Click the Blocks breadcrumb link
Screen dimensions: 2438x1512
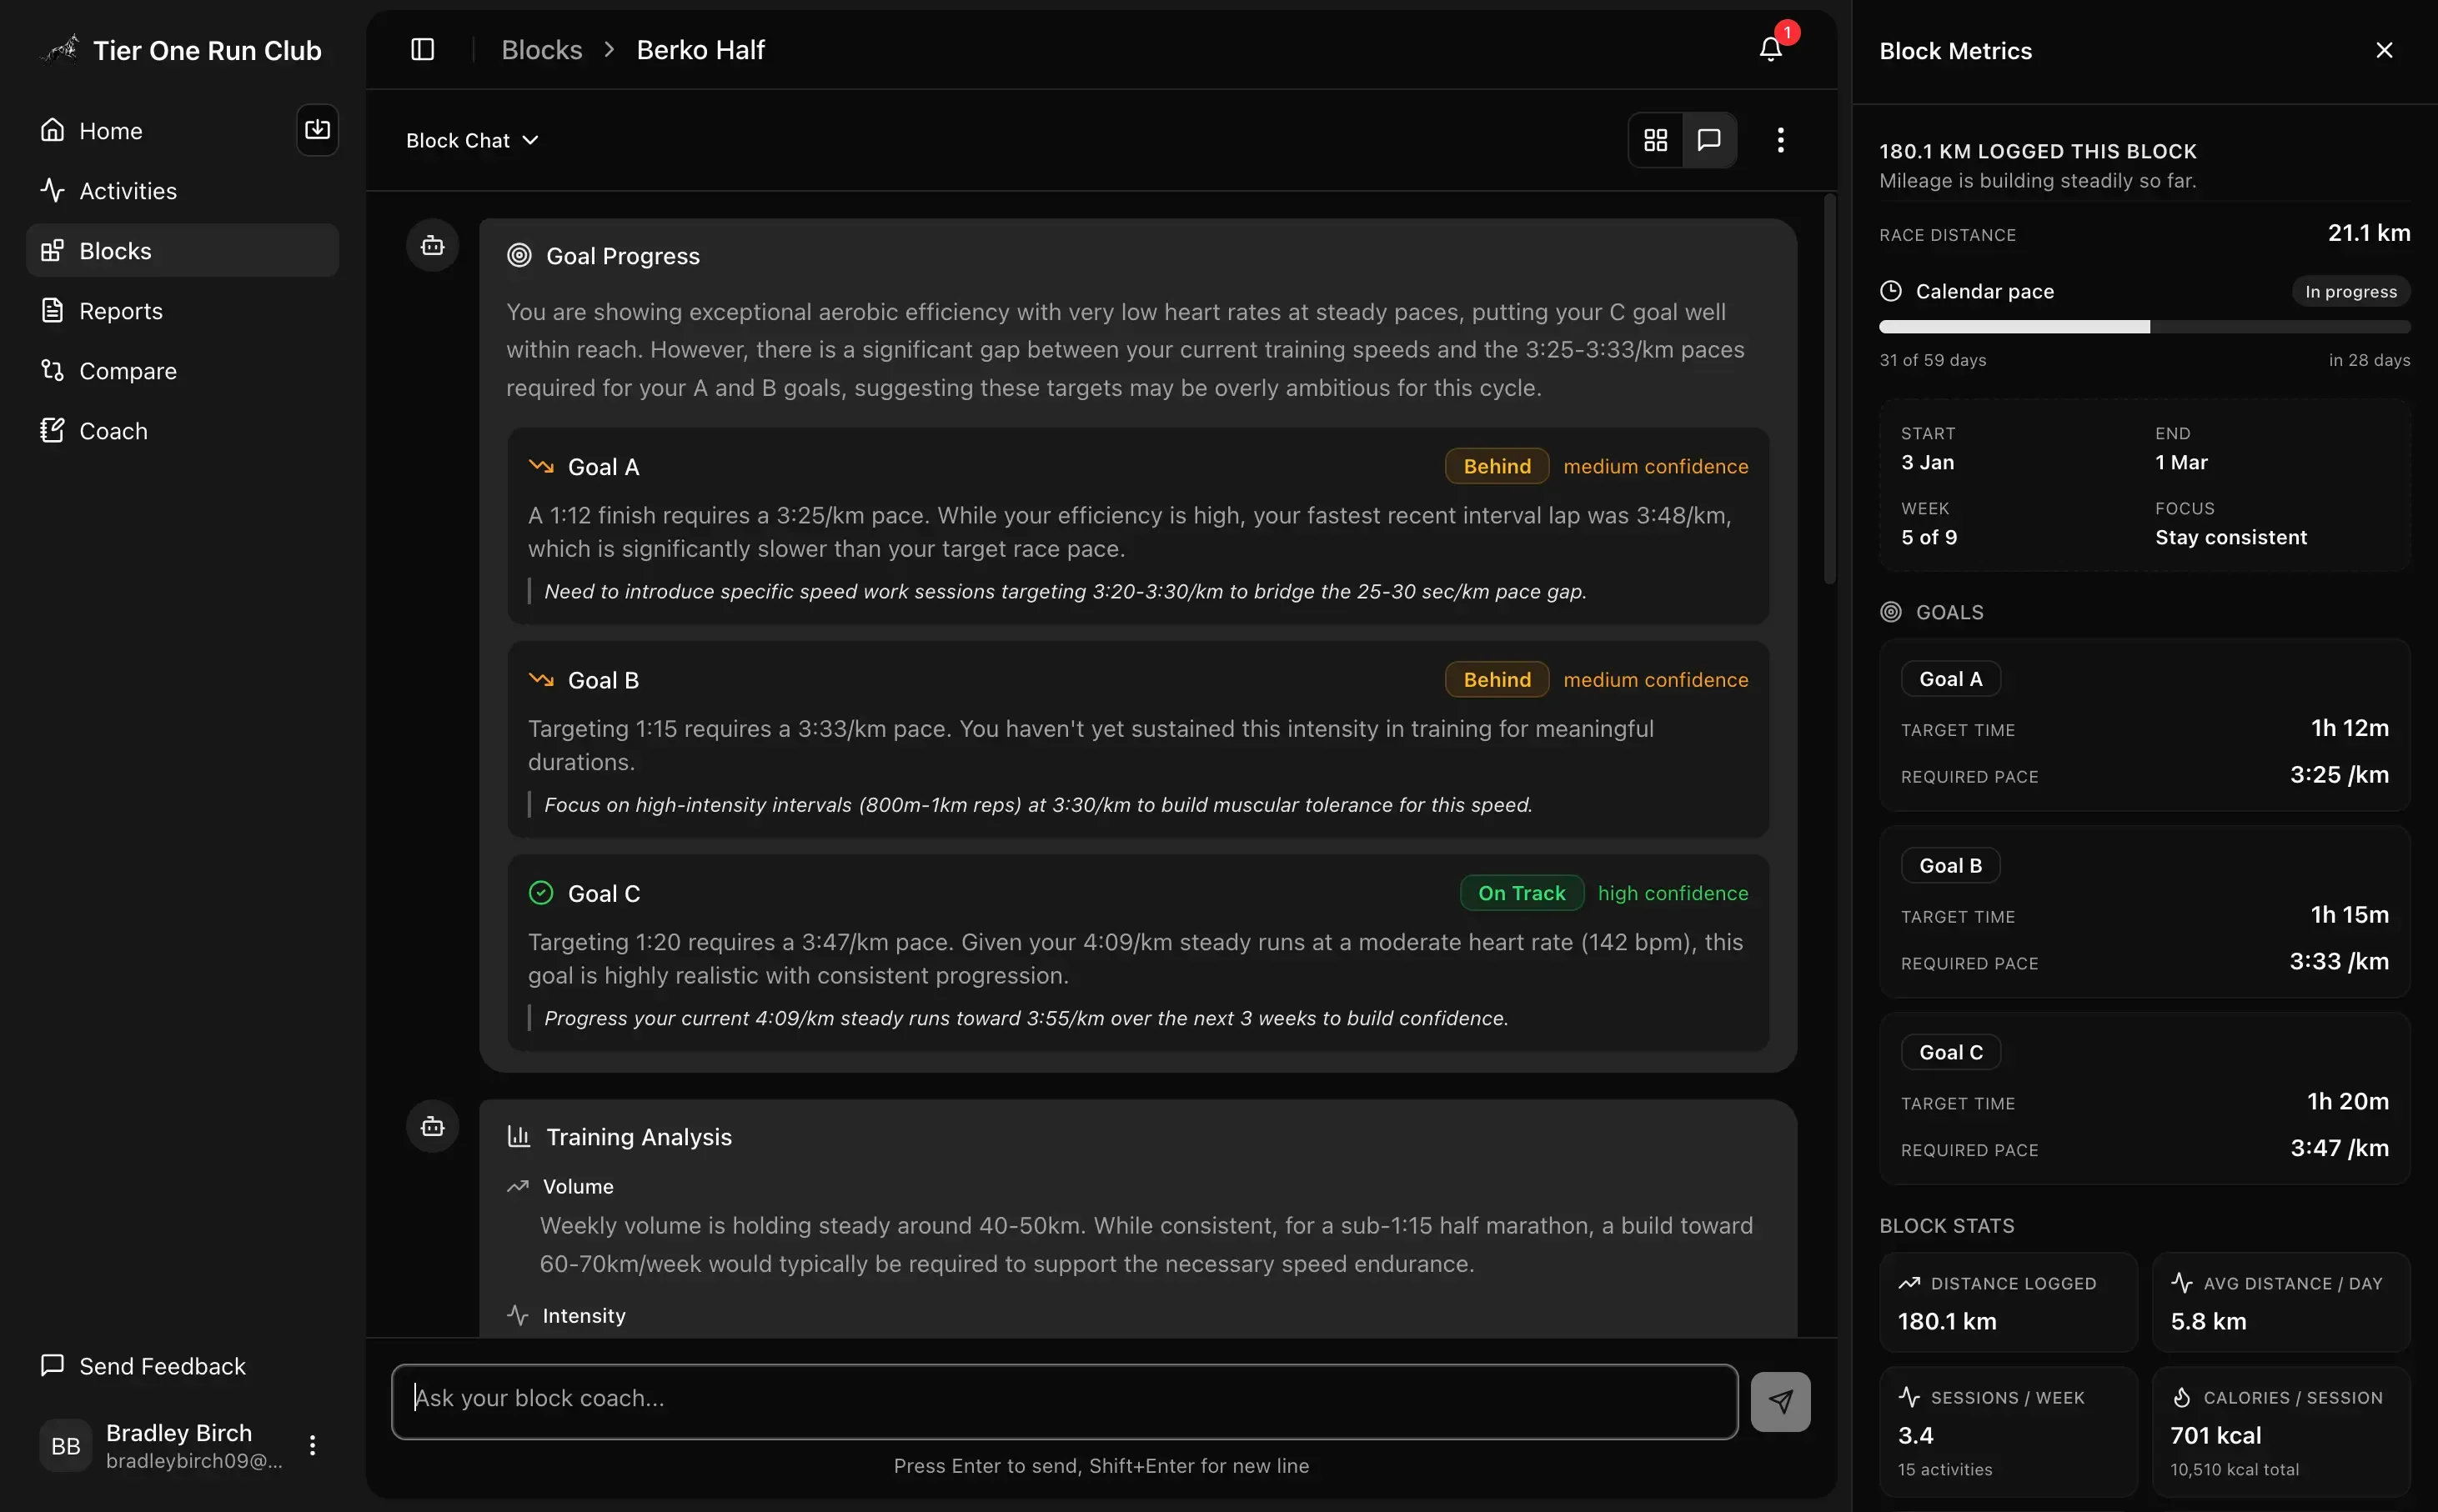tap(541, 50)
